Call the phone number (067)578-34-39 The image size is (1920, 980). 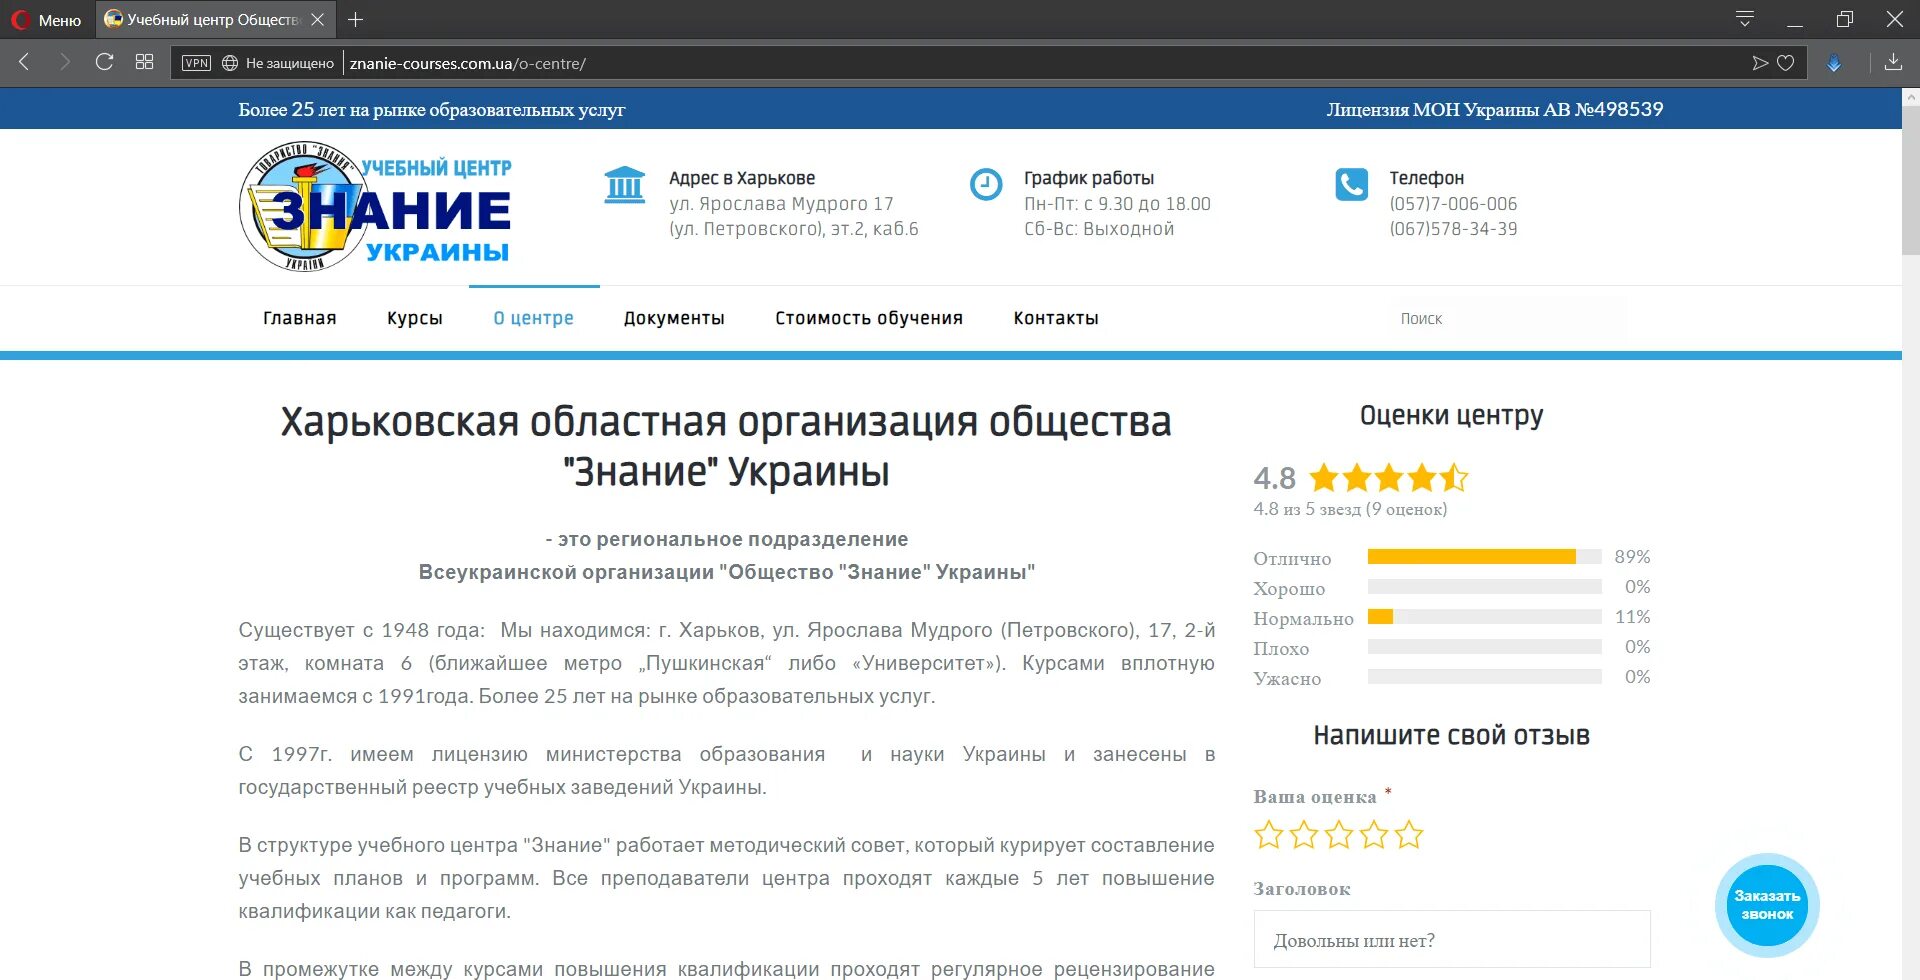click(x=1453, y=229)
